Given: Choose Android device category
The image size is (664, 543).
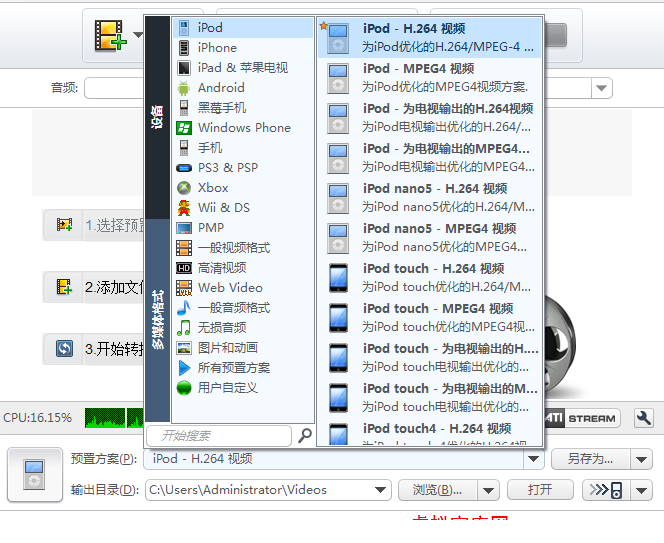Looking at the screenshot, I should [x=243, y=88].
